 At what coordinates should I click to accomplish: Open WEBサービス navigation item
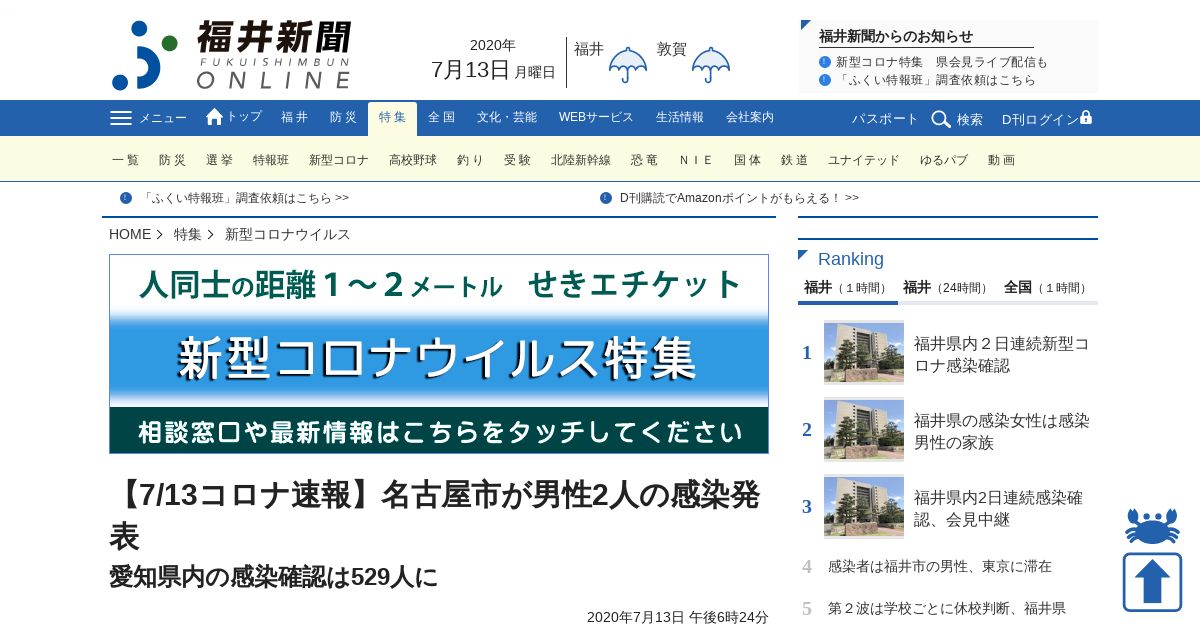[x=596, y=118]
